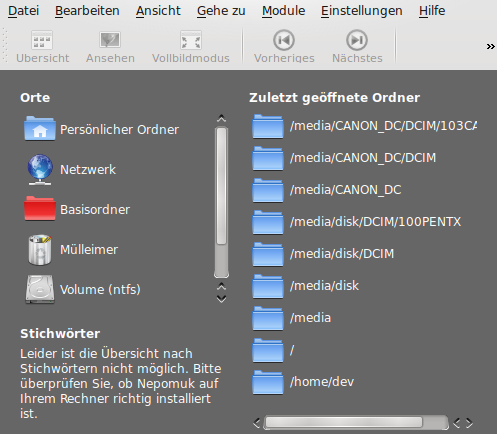497x434 pixels.
Task: Go to Nächstes next image
Action: [x=357, y=40]
